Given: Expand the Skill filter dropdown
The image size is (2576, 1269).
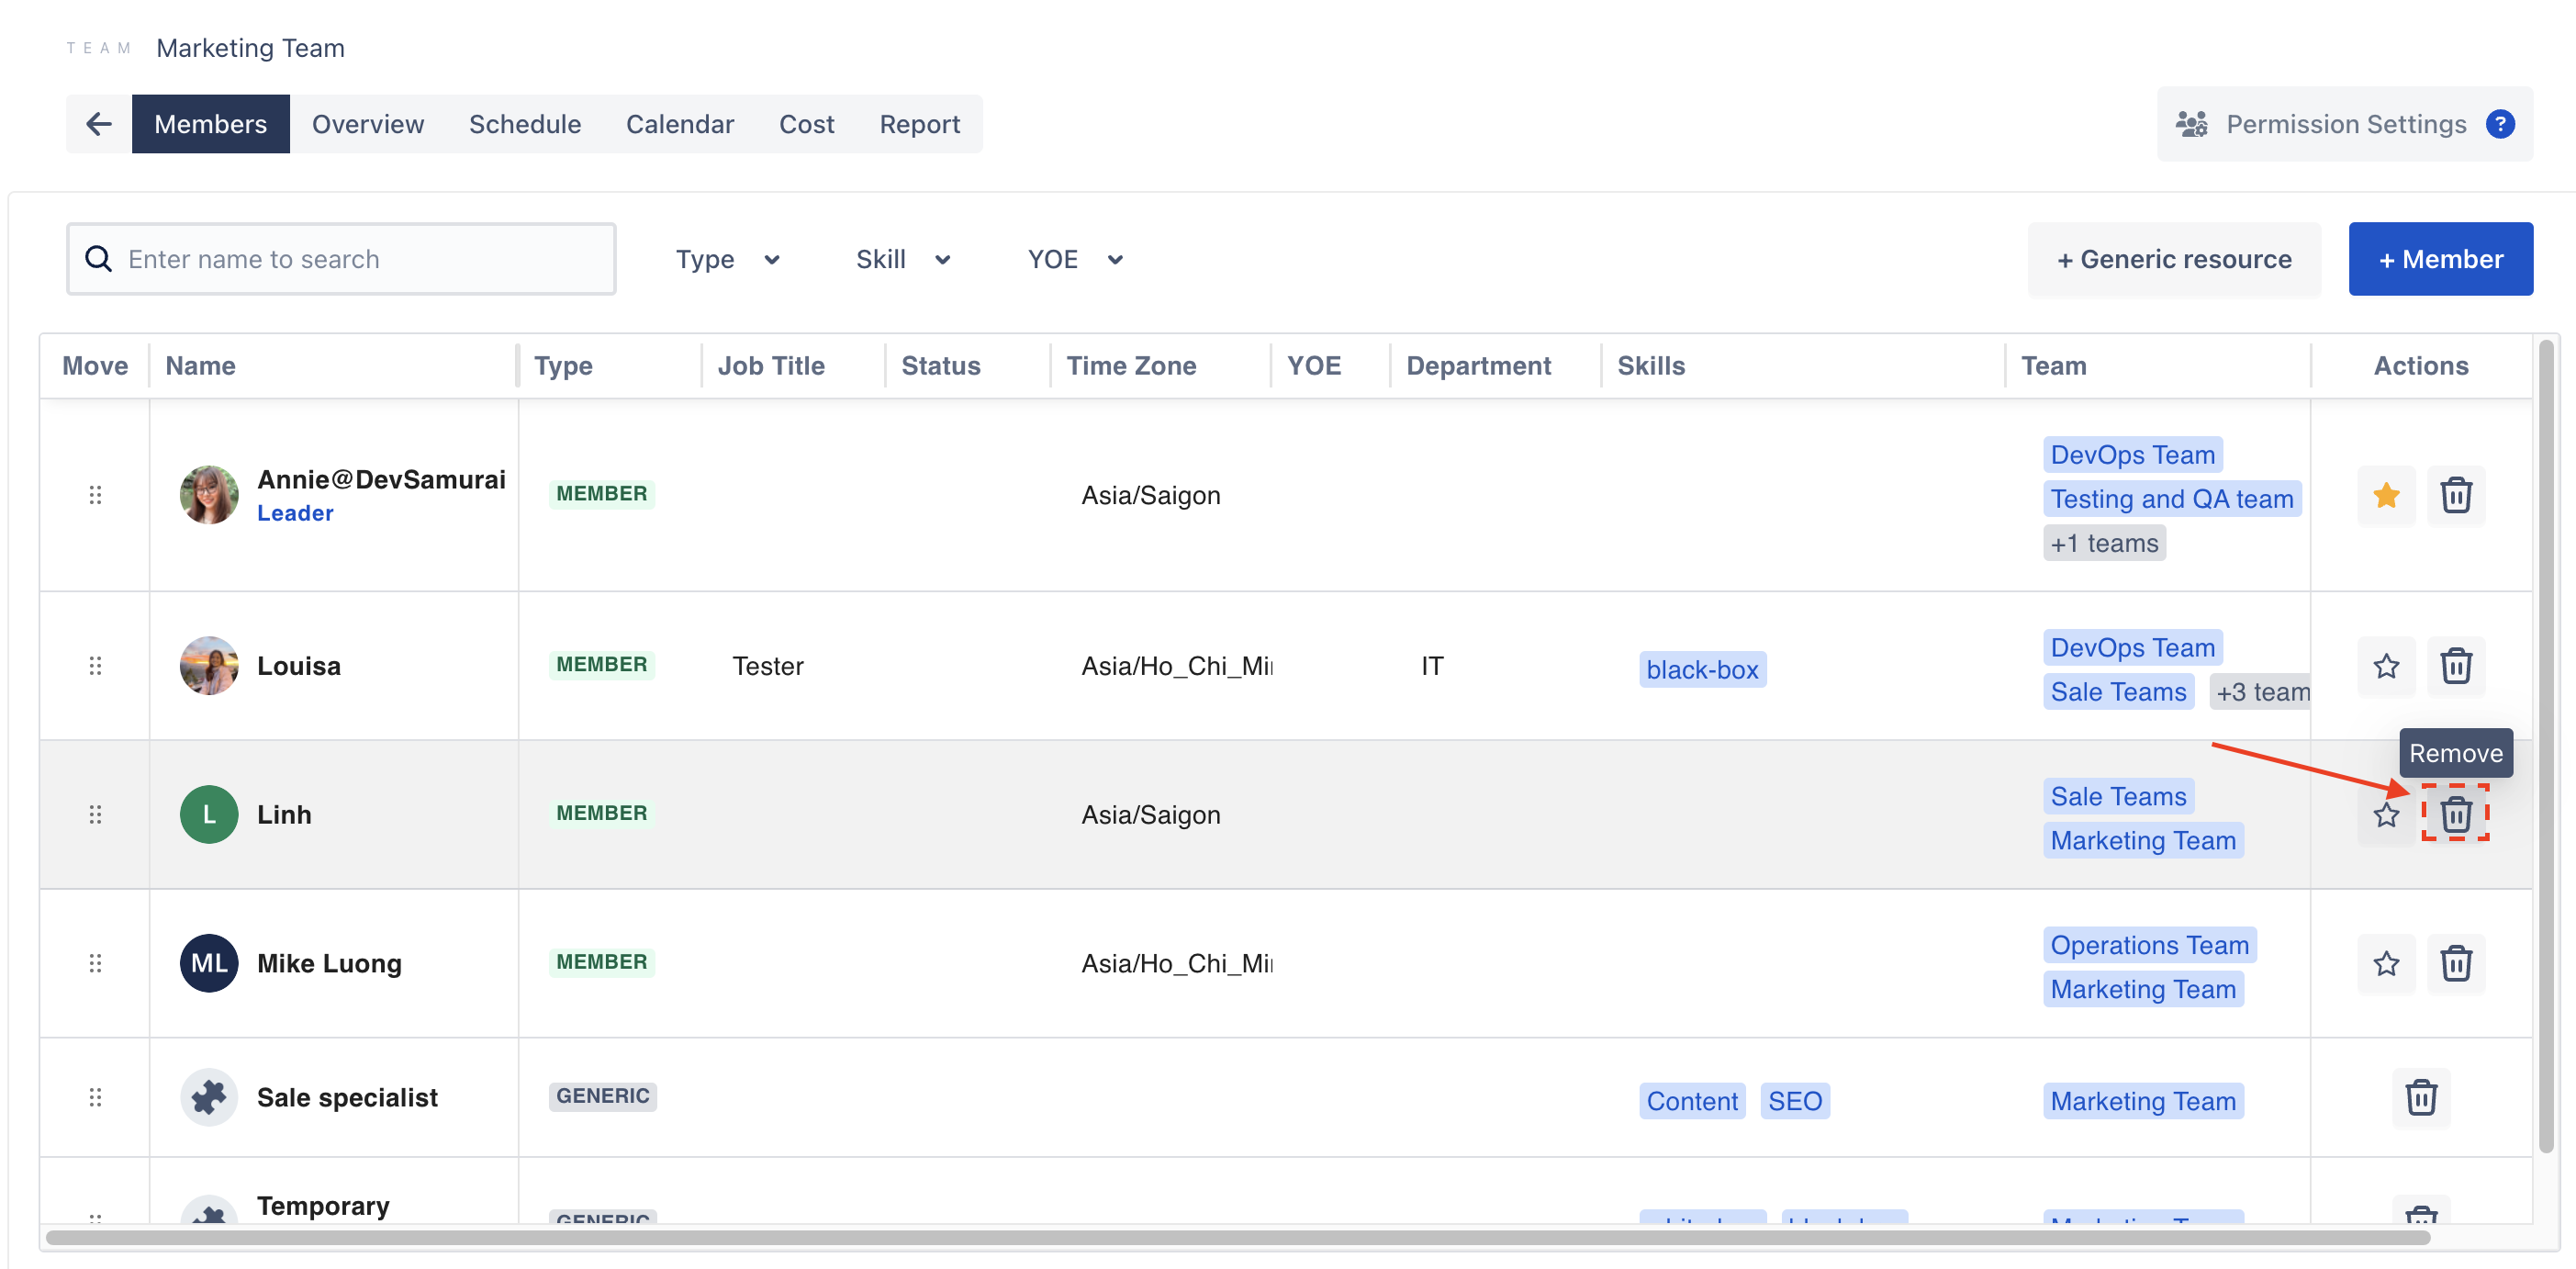Looking at the screenshot, I should [901, 258].
